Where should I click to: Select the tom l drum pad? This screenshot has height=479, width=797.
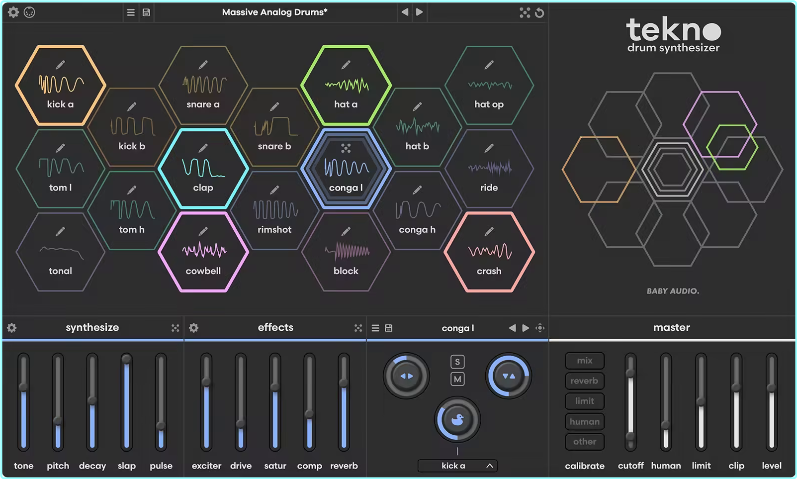pyautogui.click(x=60, y=169)
